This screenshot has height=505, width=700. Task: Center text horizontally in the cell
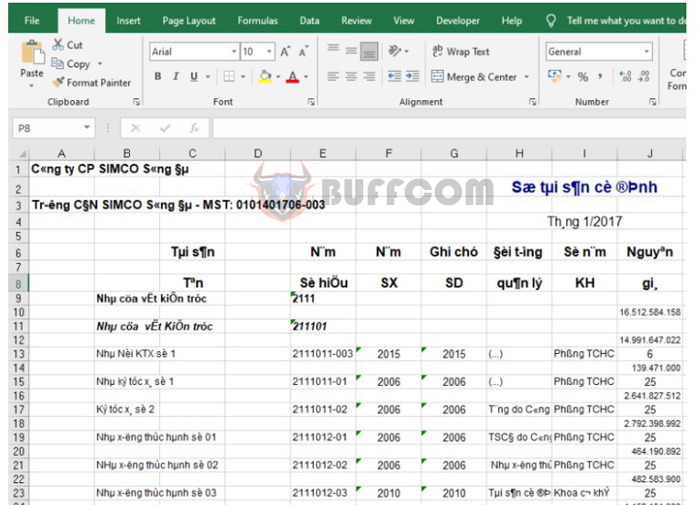coord(351,76)
